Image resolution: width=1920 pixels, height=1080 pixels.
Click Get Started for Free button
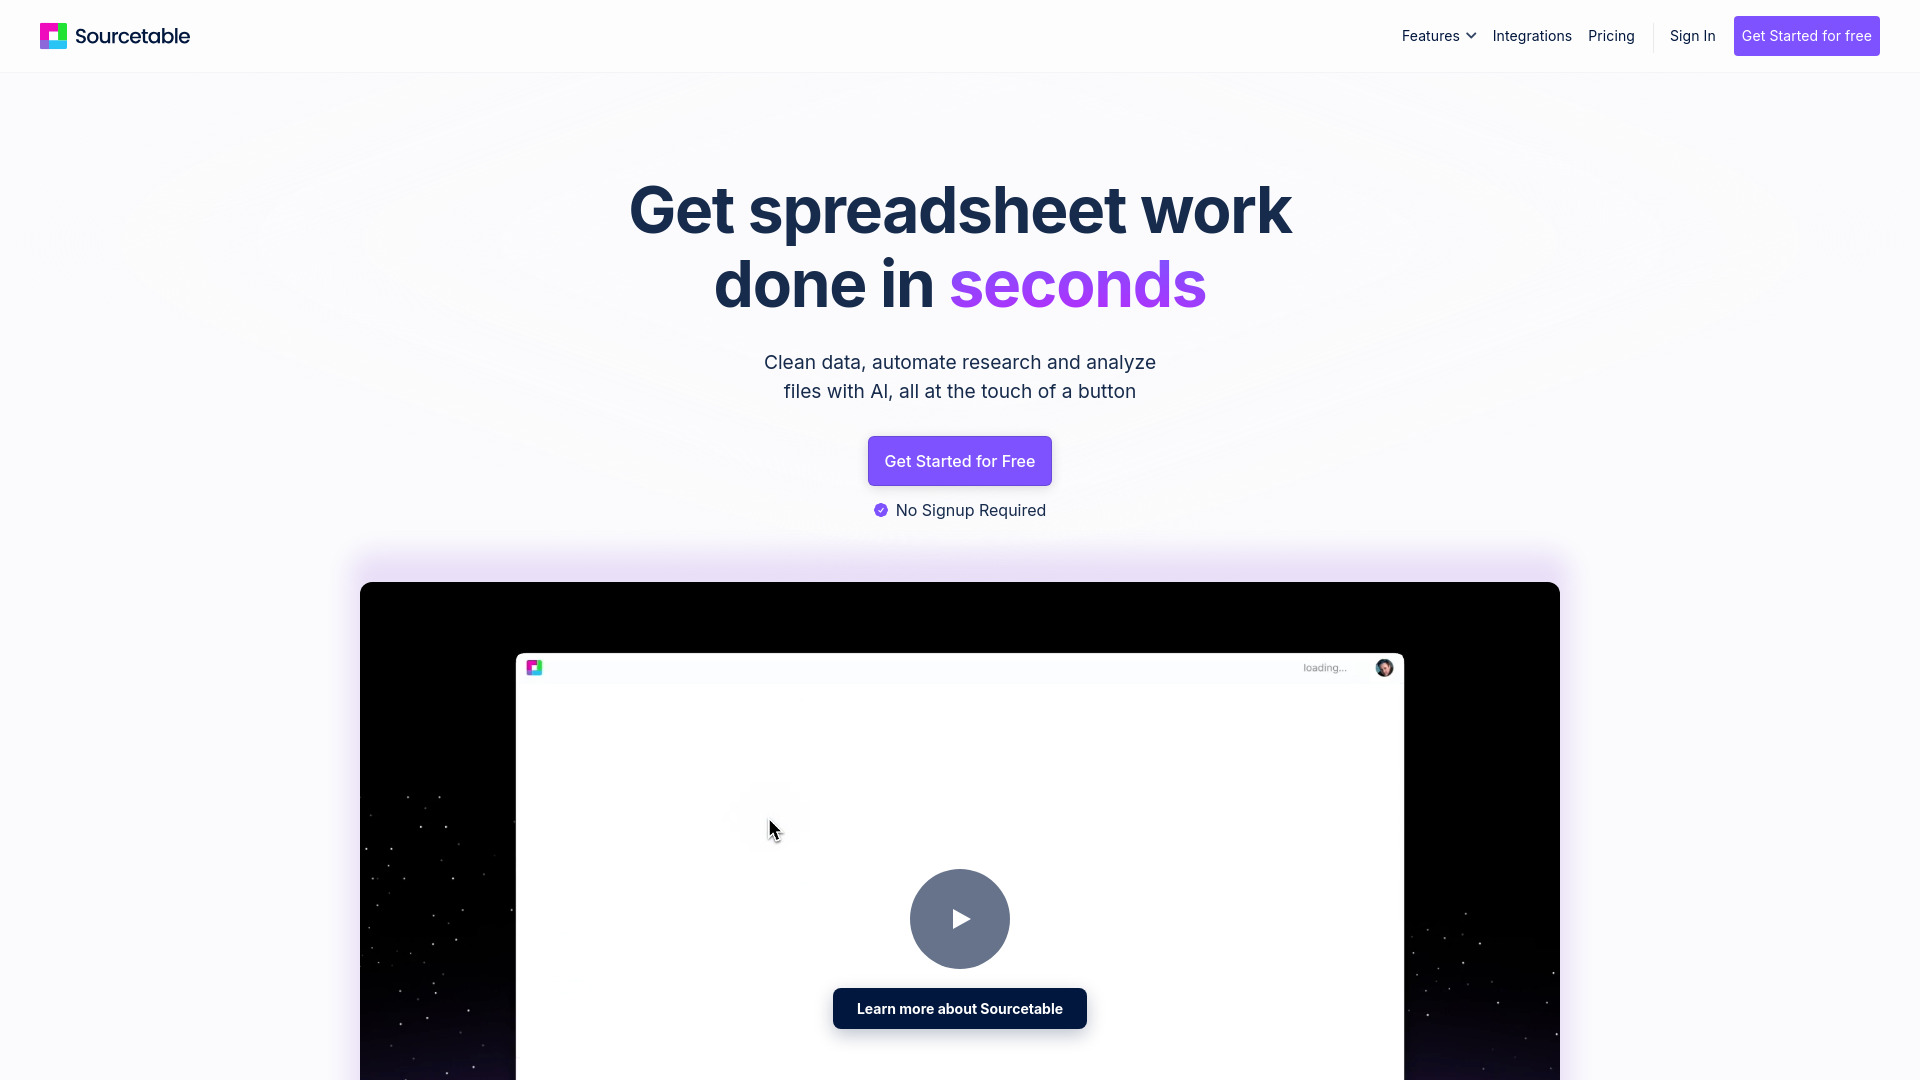click(x=960, y=460)
